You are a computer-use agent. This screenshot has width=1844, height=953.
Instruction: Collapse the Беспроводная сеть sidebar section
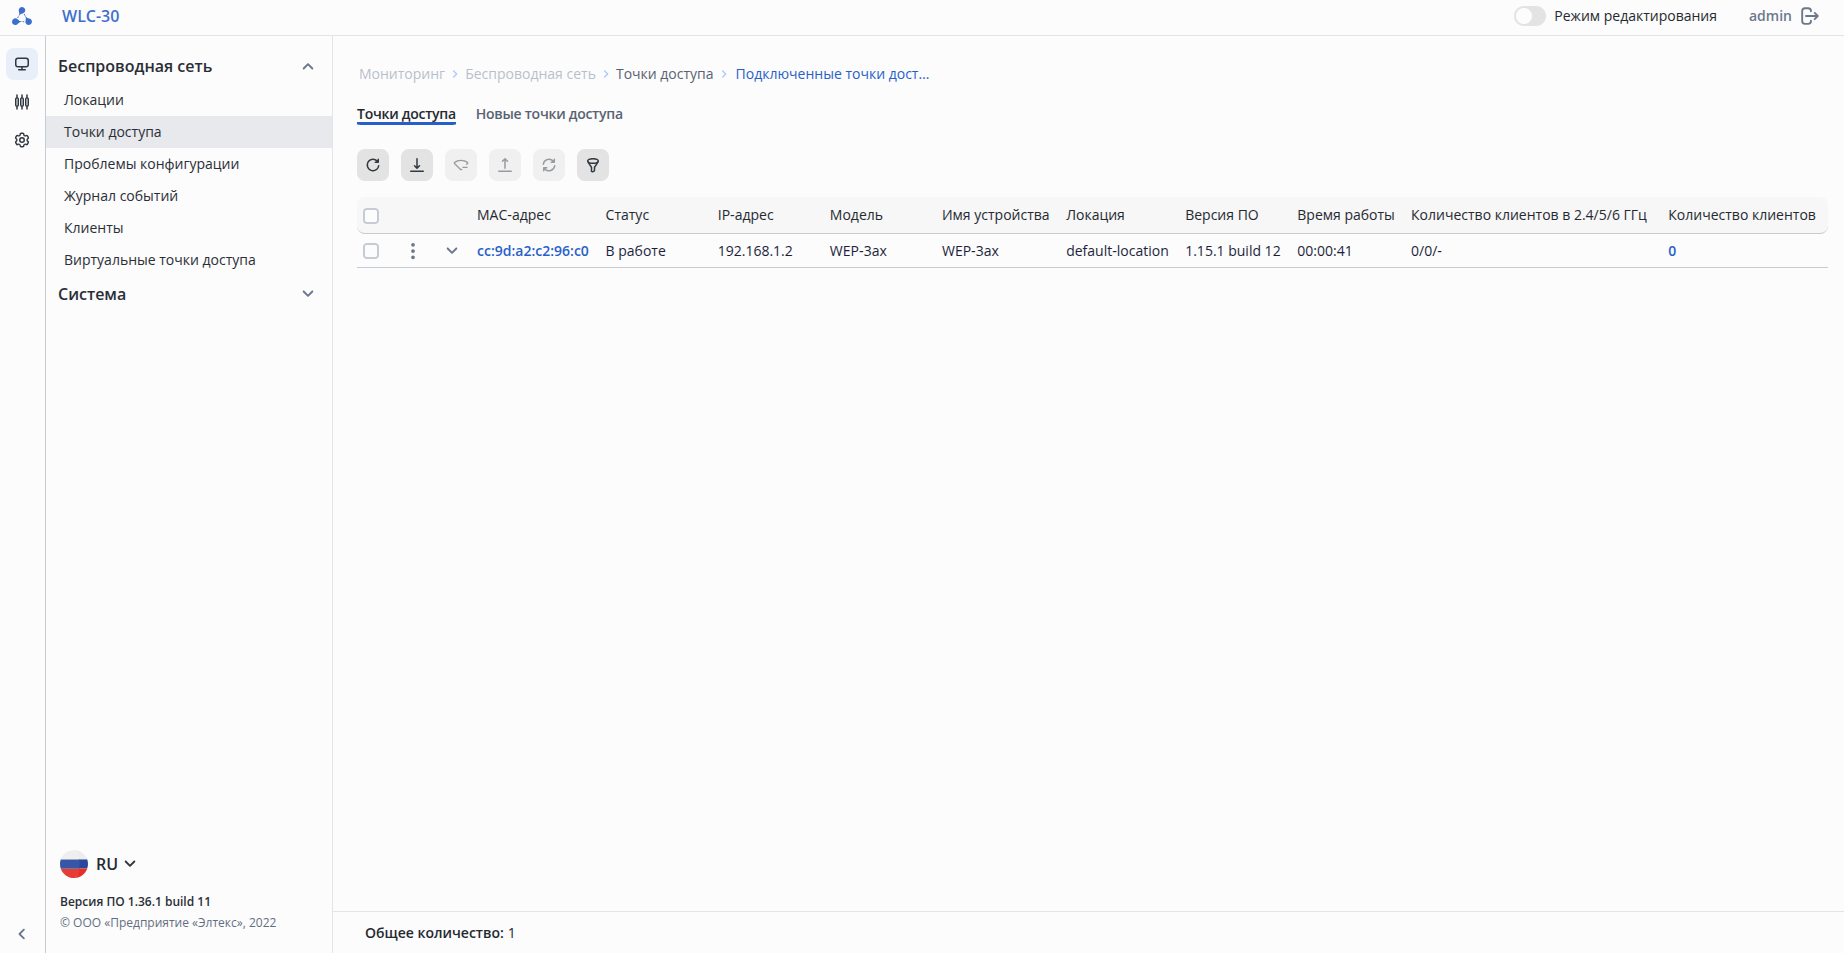click(308, 67)
